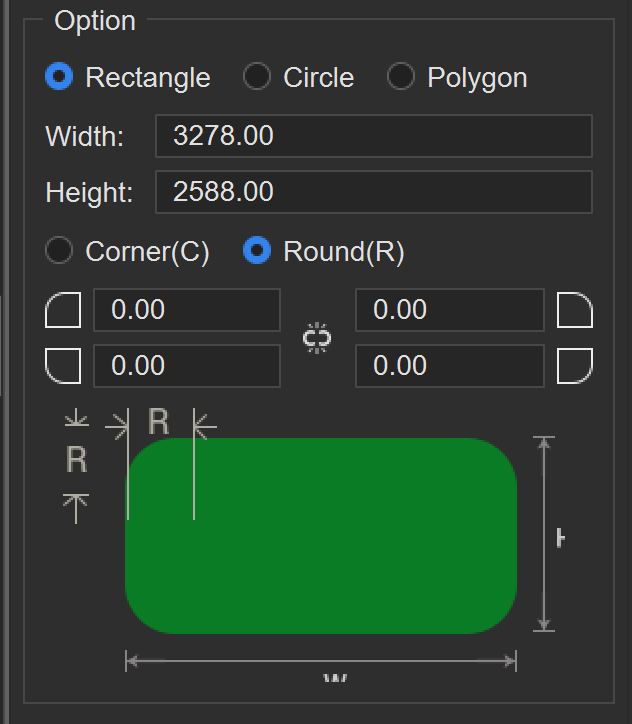Screen dimensions: 632x724
Task: Focus the Height field showing 2588.00
Action: [x=373, y=192]
